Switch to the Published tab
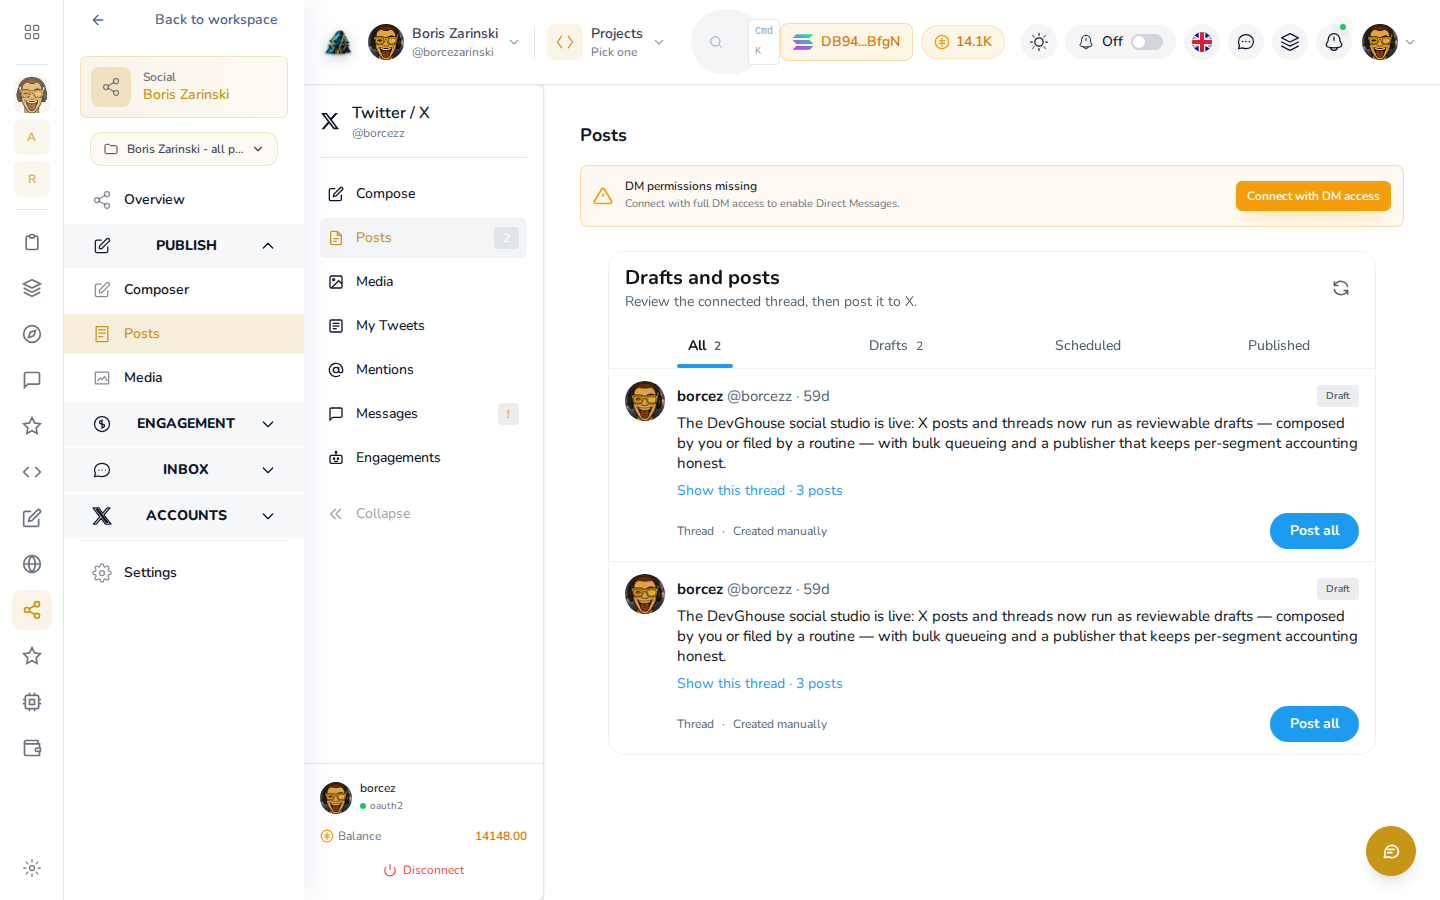Viewport: 1440px width, 900px height. [x=1279, y=346]
